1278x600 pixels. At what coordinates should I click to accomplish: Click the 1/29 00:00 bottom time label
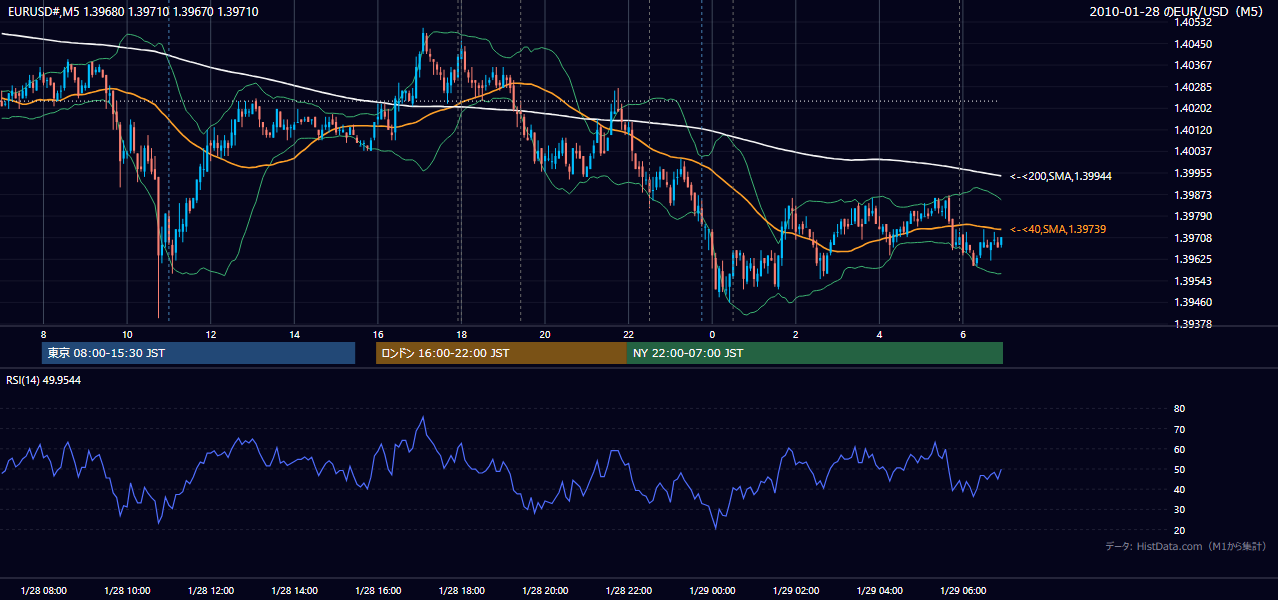[712, 591]
